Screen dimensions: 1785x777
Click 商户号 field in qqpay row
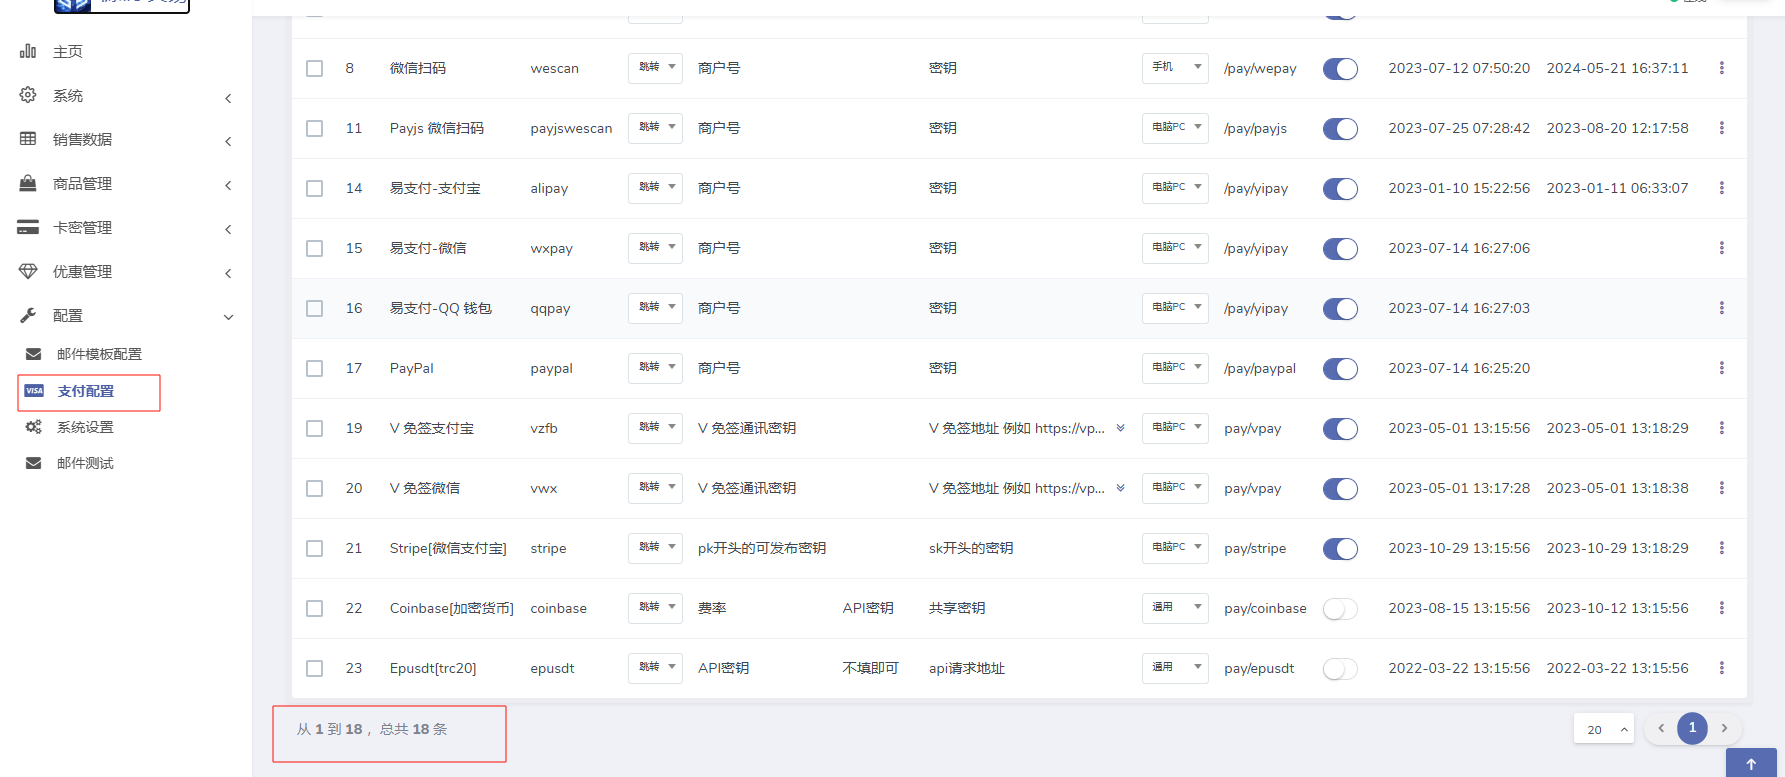pos(719,308)
